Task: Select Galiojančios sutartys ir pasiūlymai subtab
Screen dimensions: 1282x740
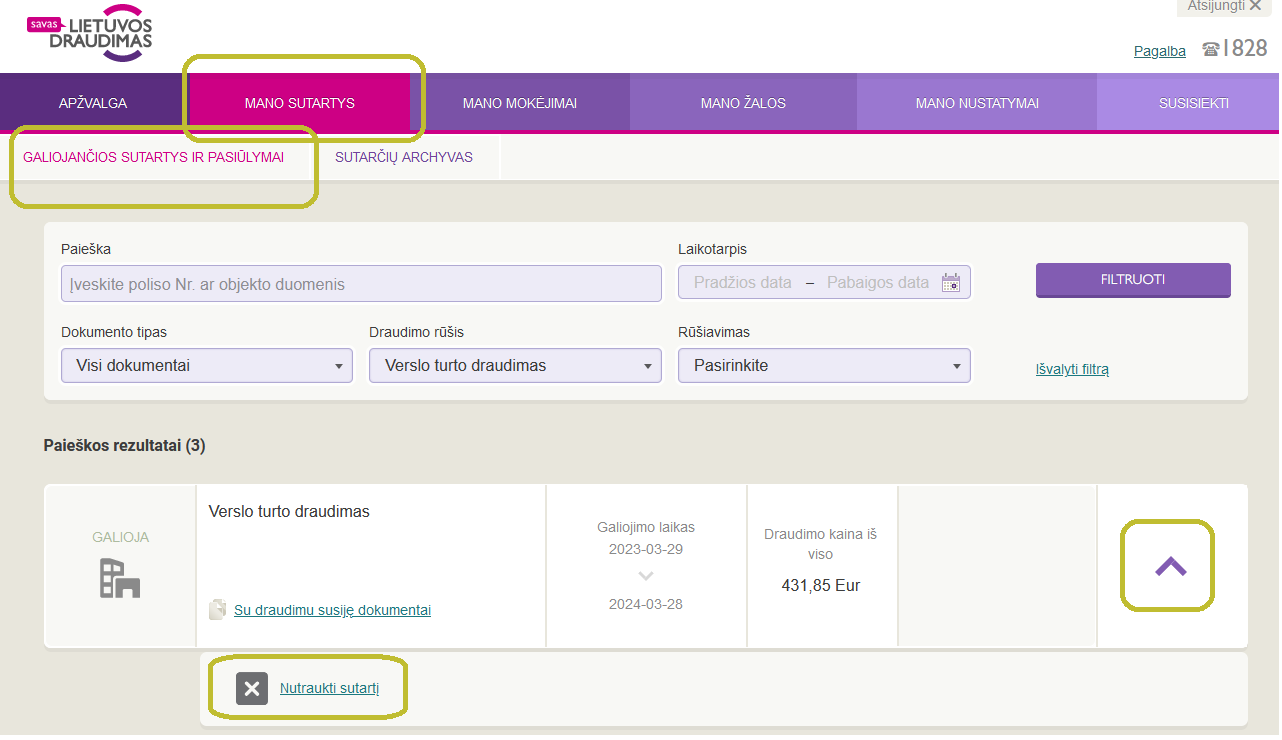Action: pyautogui.click(x=153, y=157)
